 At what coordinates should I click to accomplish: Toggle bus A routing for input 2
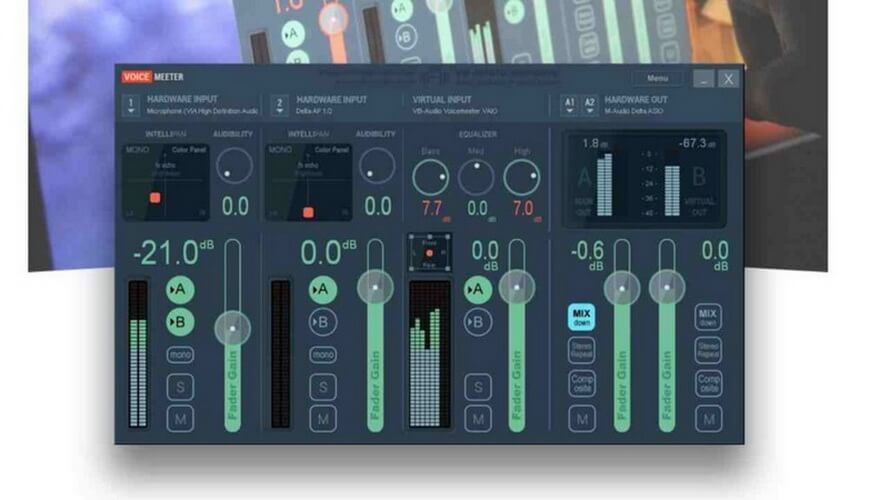323,290
